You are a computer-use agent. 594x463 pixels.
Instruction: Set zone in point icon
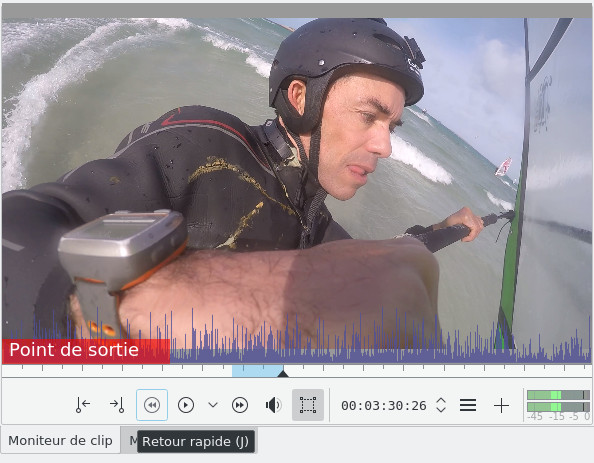pyautogui.click(x=83, y=405)
